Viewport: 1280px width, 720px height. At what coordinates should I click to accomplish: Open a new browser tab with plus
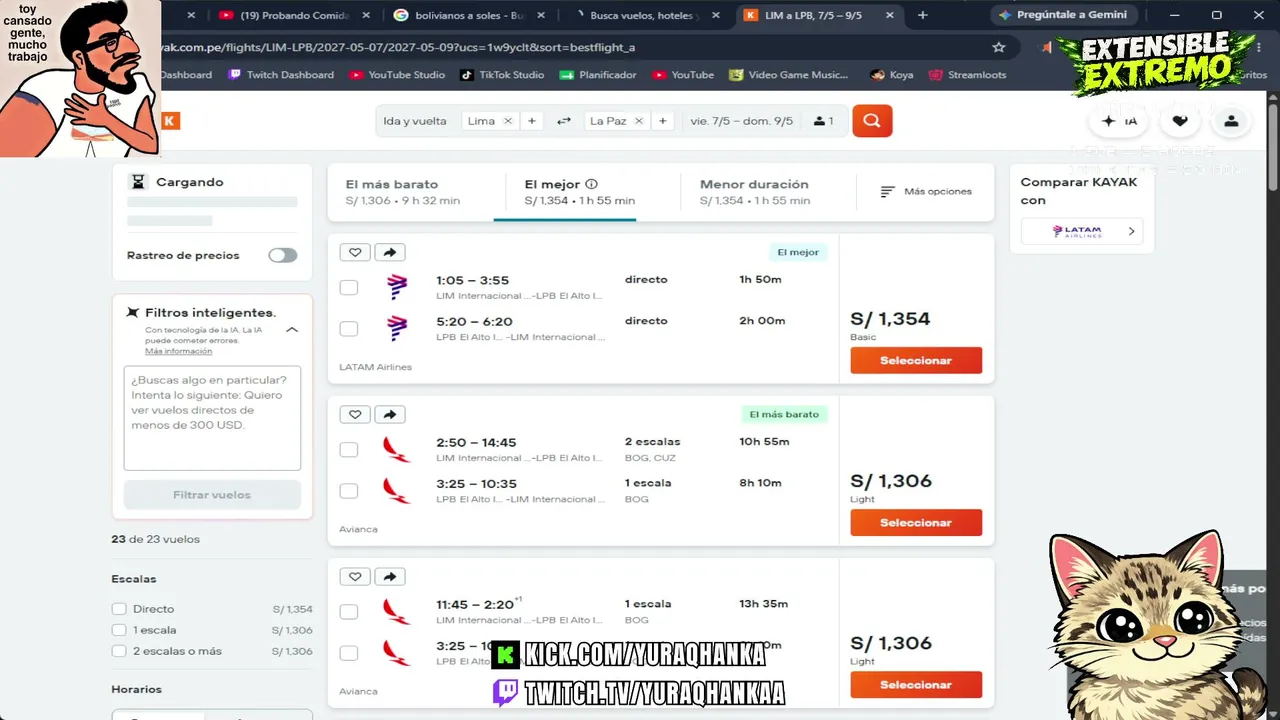pos(922,15)
